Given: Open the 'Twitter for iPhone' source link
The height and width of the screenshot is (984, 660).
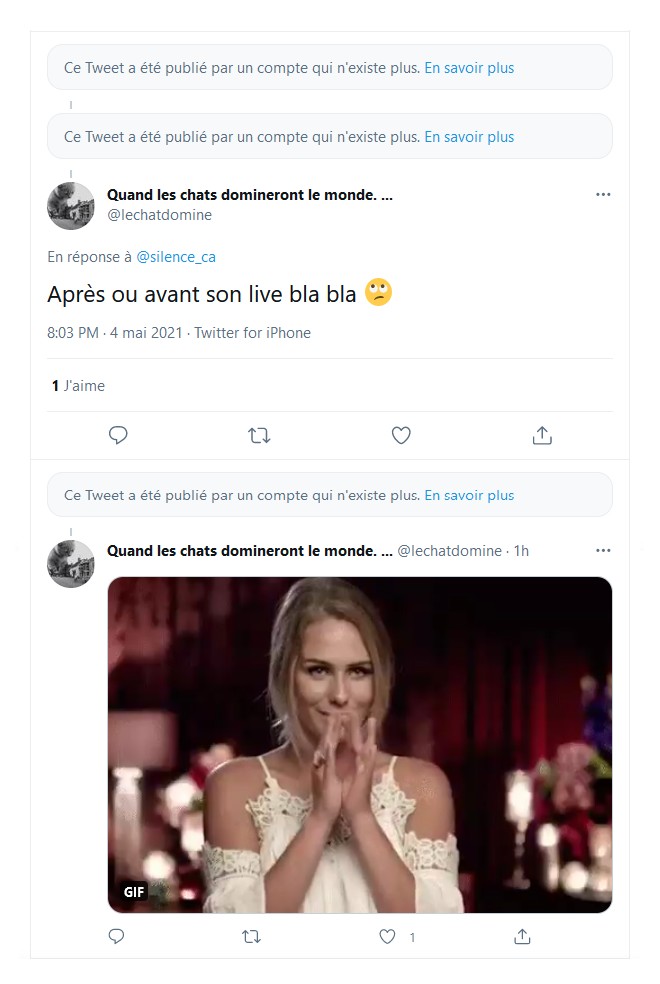Looking at the screenshot, I should (252, 333).
